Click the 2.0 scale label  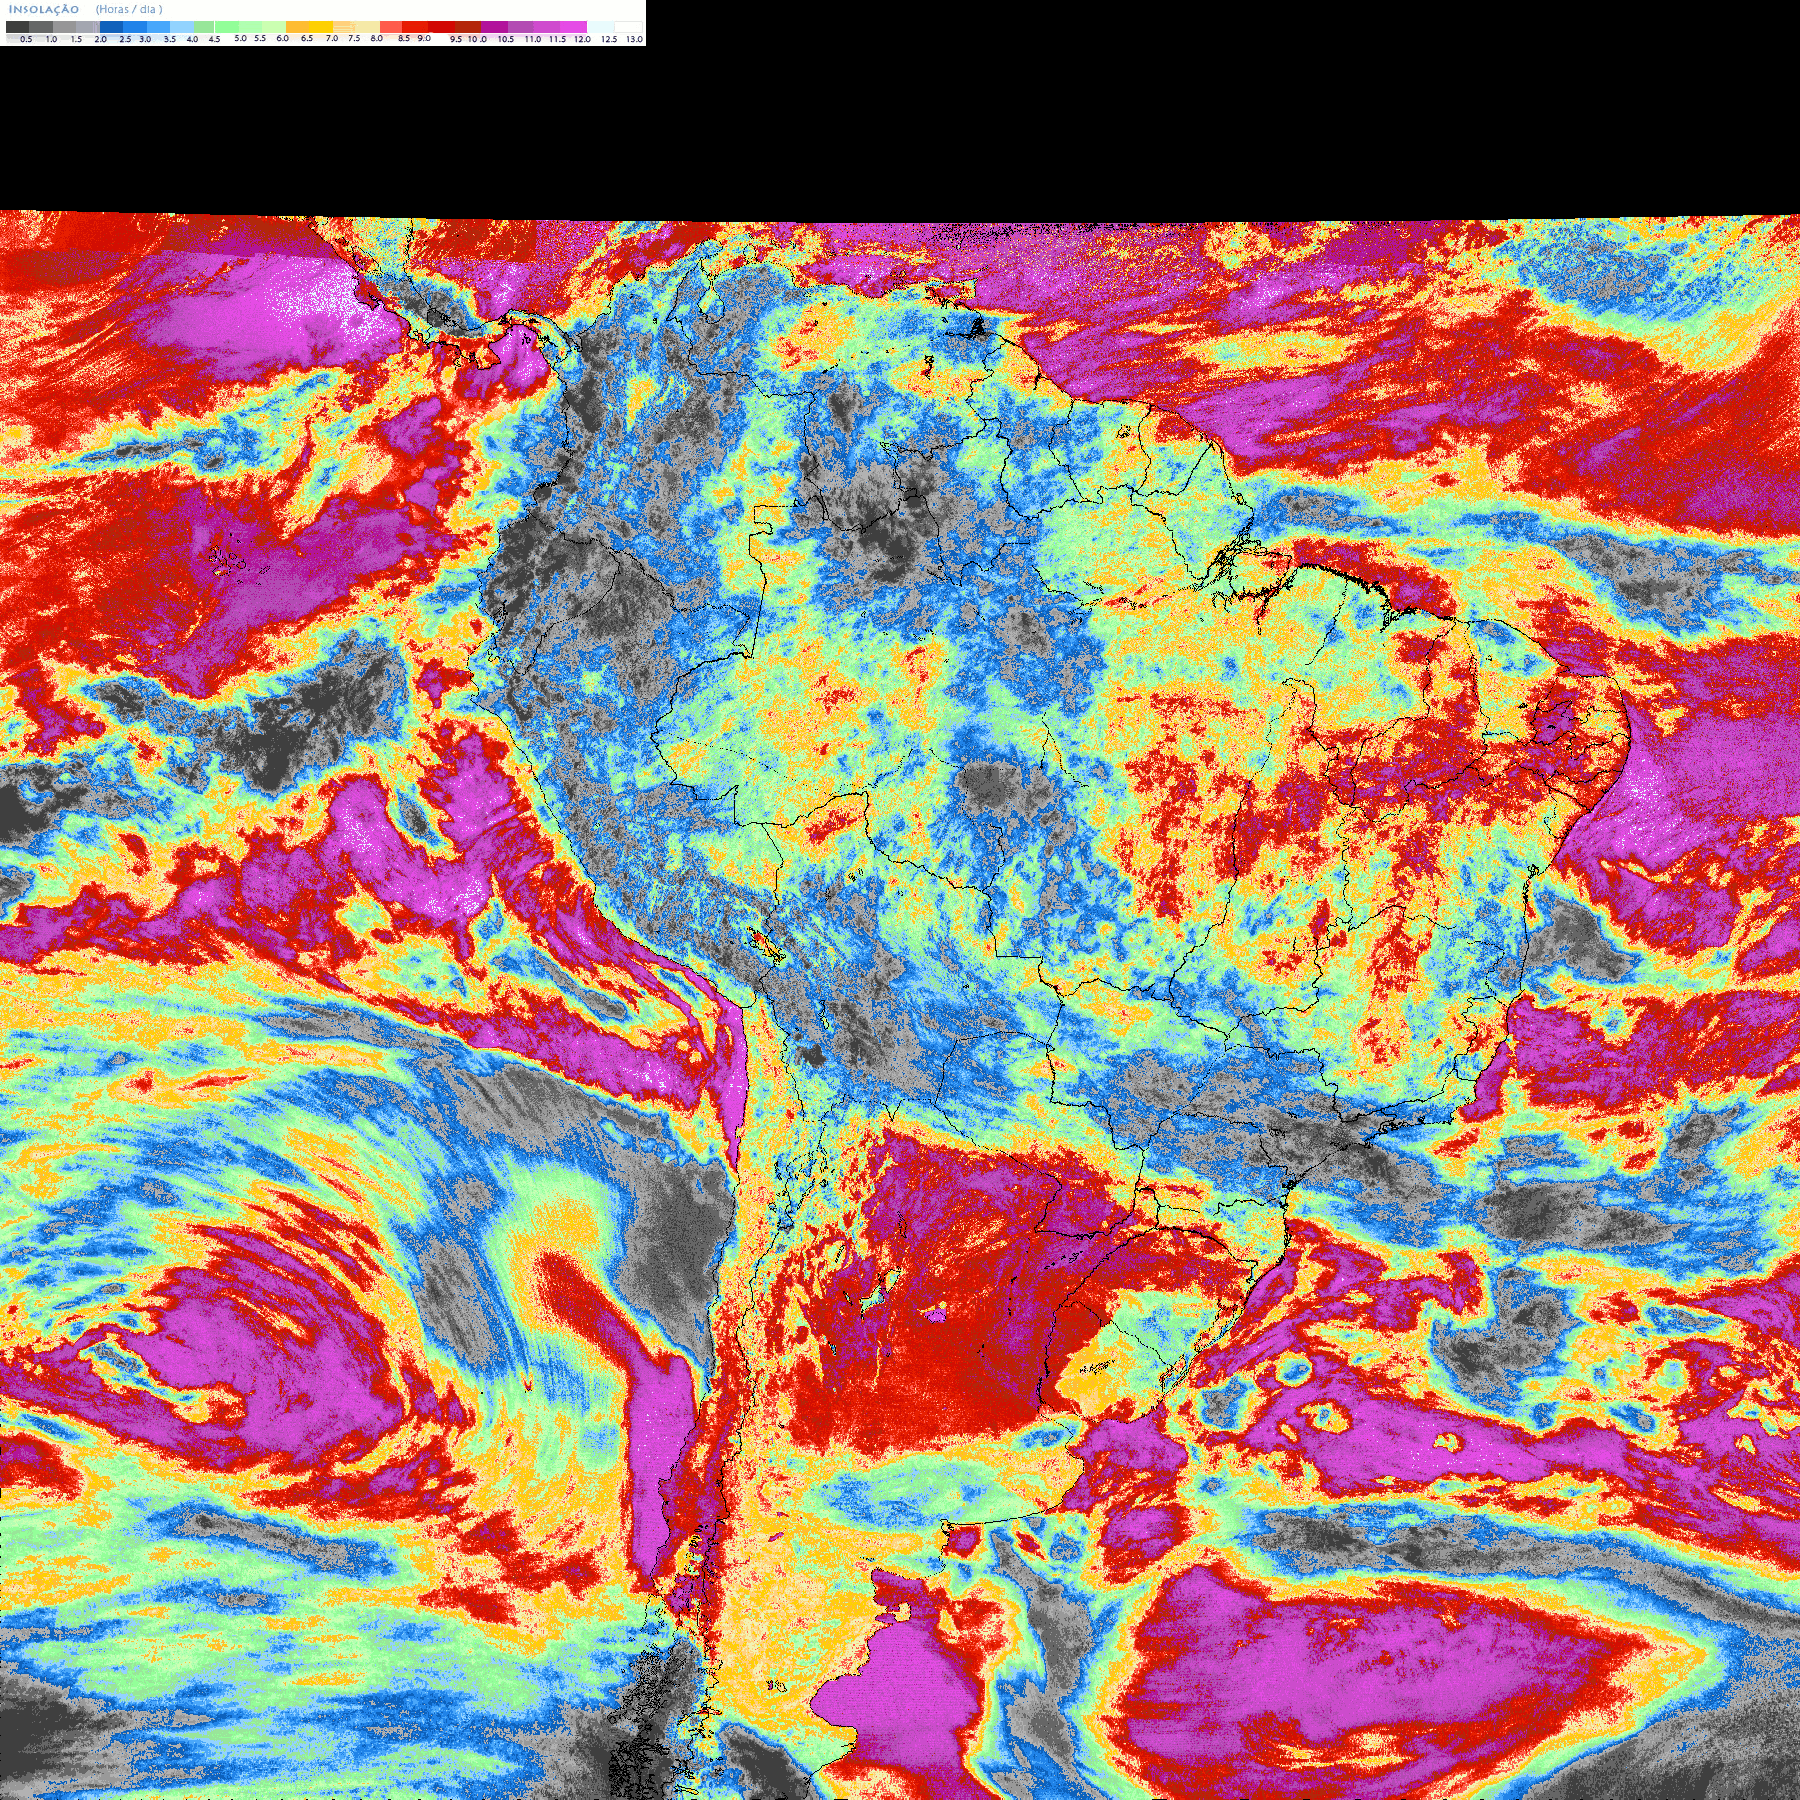click(100, 39)
